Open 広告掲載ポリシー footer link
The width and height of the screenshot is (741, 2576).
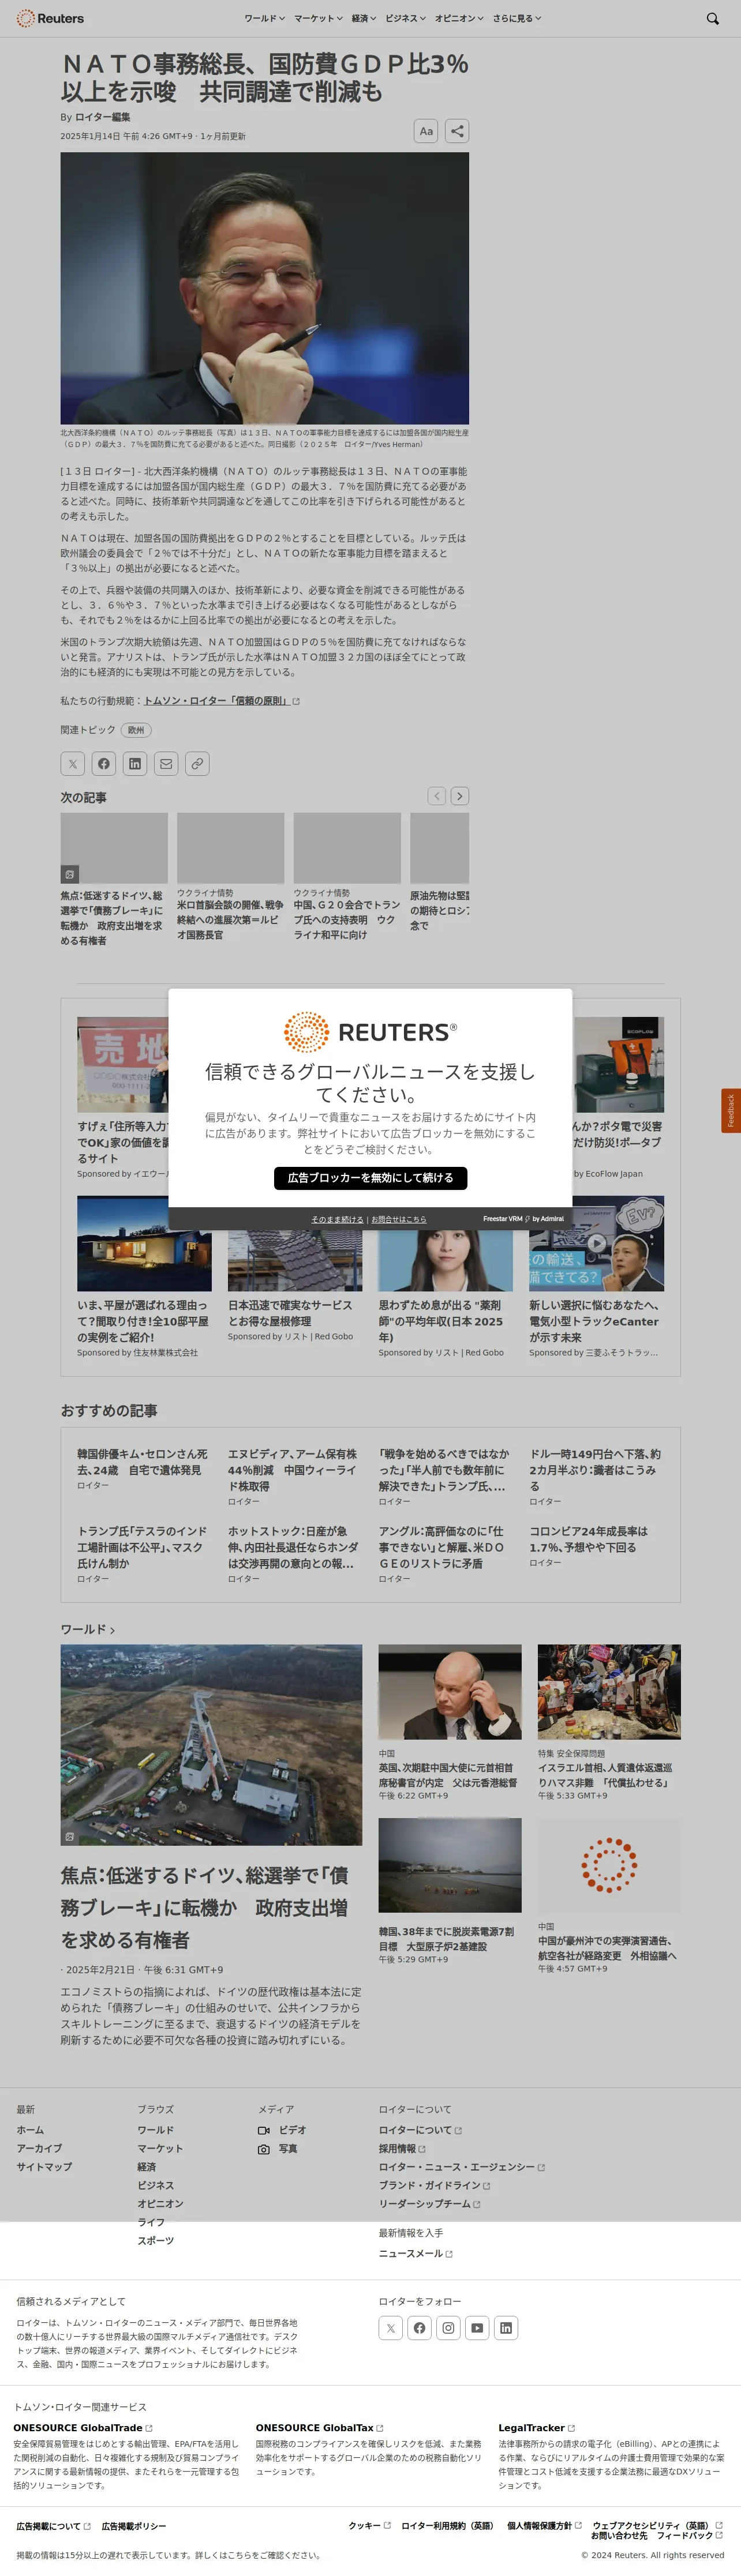[134, 2526]
